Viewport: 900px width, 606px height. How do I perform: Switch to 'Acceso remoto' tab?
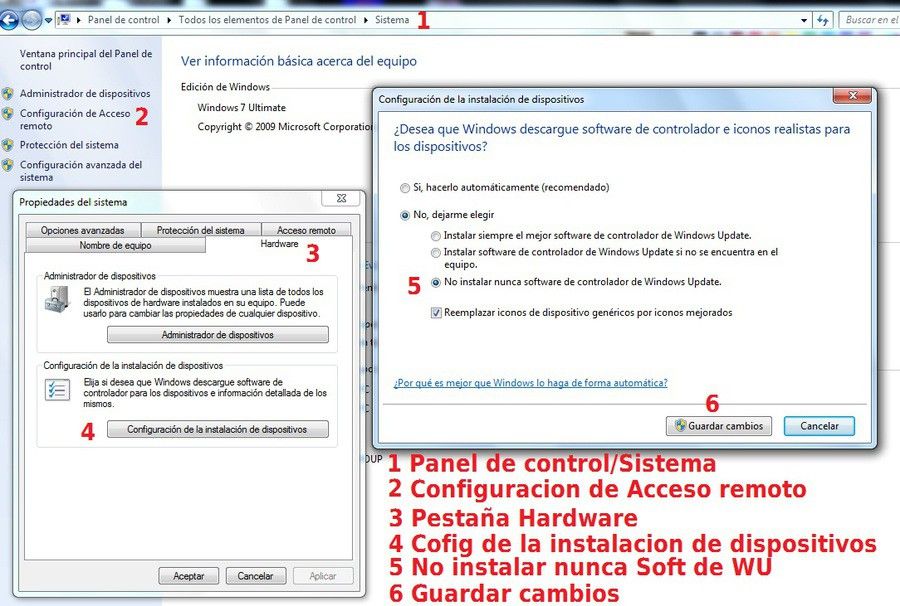306,230
